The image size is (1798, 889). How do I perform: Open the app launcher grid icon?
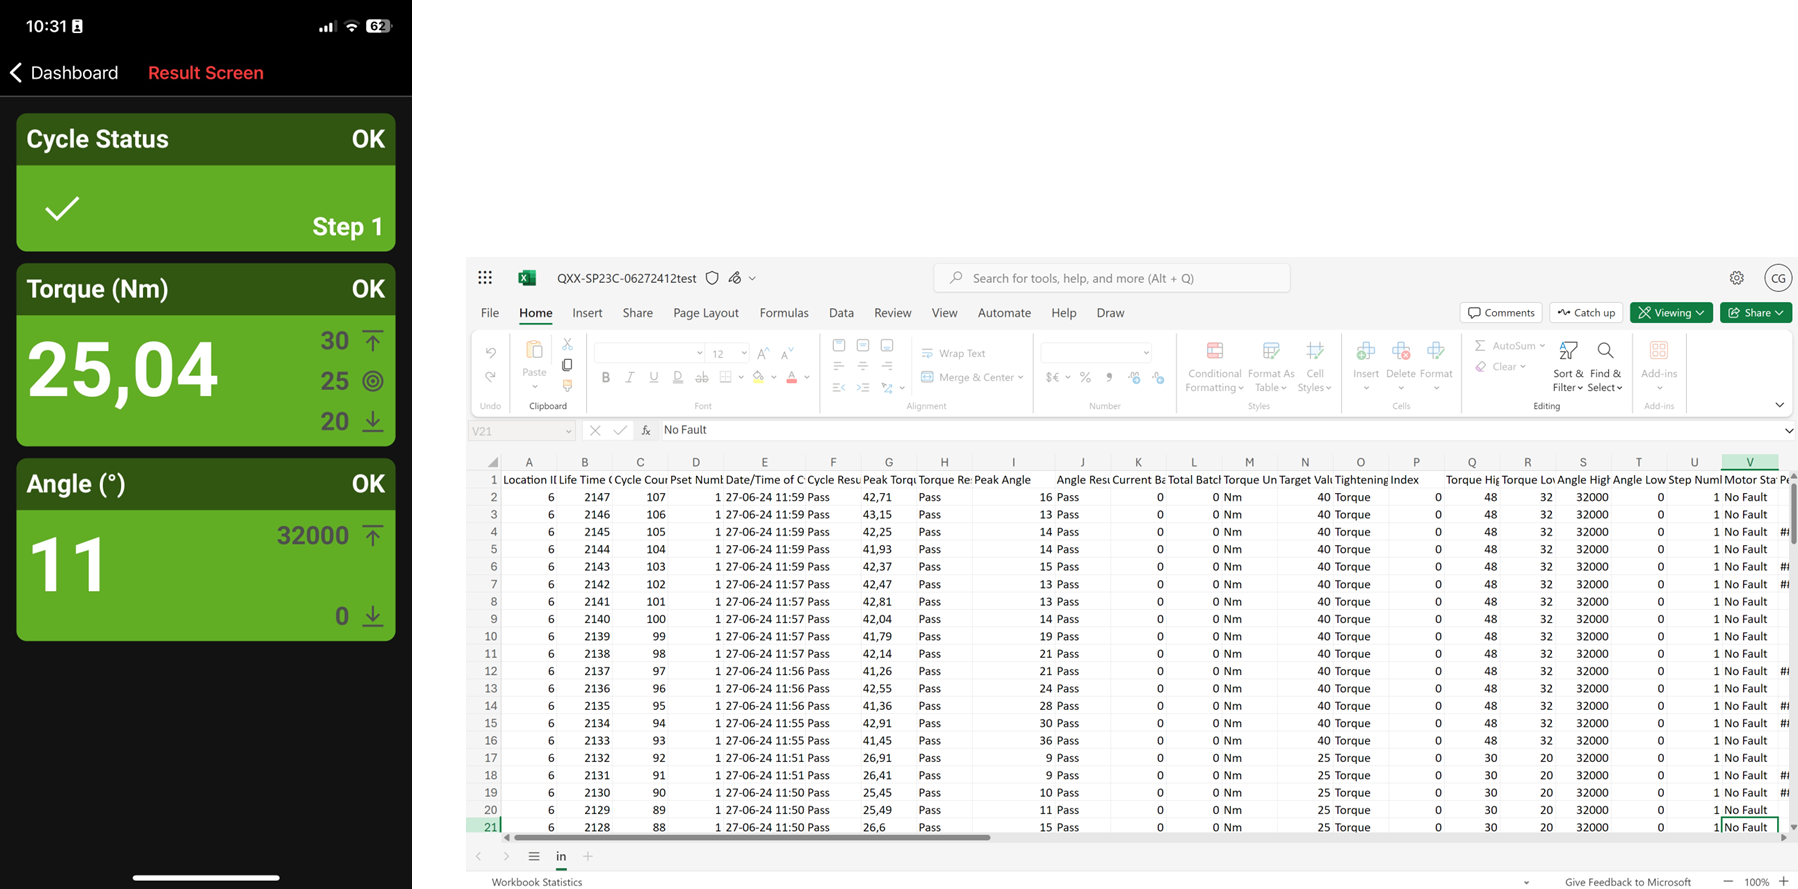pos(485,278)
